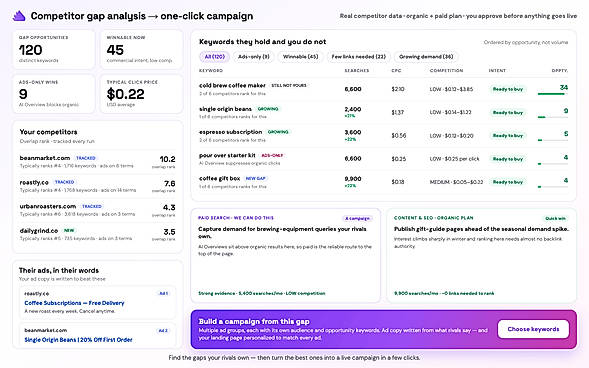Open the Typical Click Price $0.22 card
The width and height of the screenshot is (589, 368).
[141, 94]
